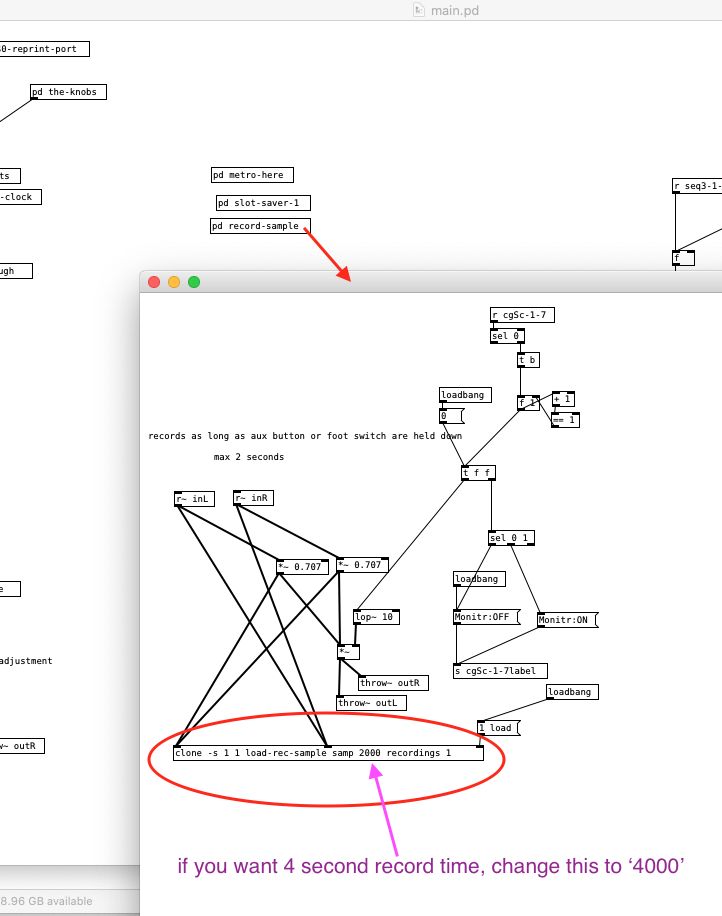Click the '-clock' object in the main.pd window
The height and width of the screenshot is (916, 722).
pyautogui.click(x=20, y=197)
